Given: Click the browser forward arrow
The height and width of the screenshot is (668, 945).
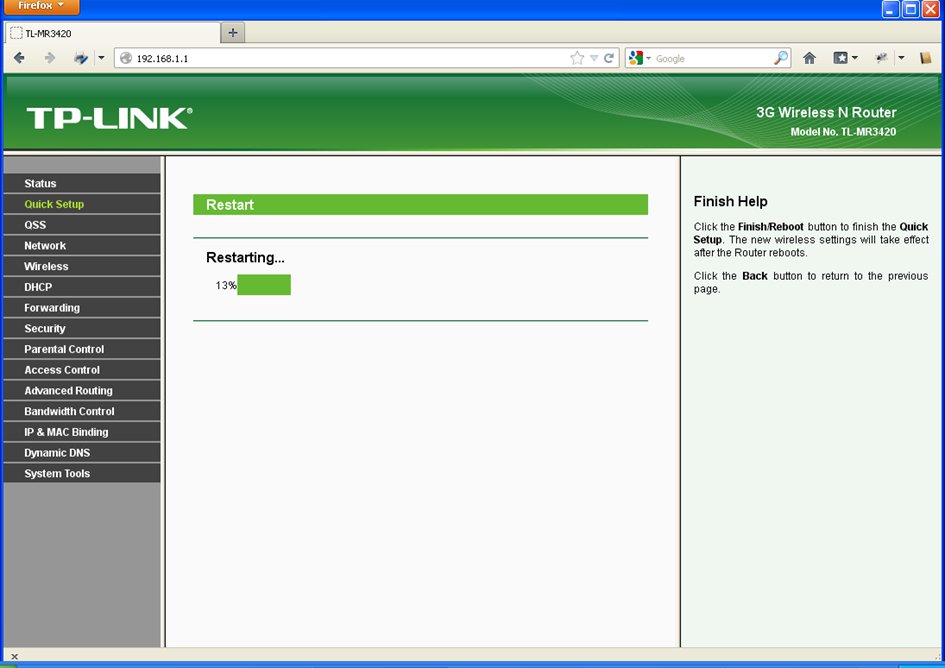Looking at the screenshot, I should (x=49, y=58).
